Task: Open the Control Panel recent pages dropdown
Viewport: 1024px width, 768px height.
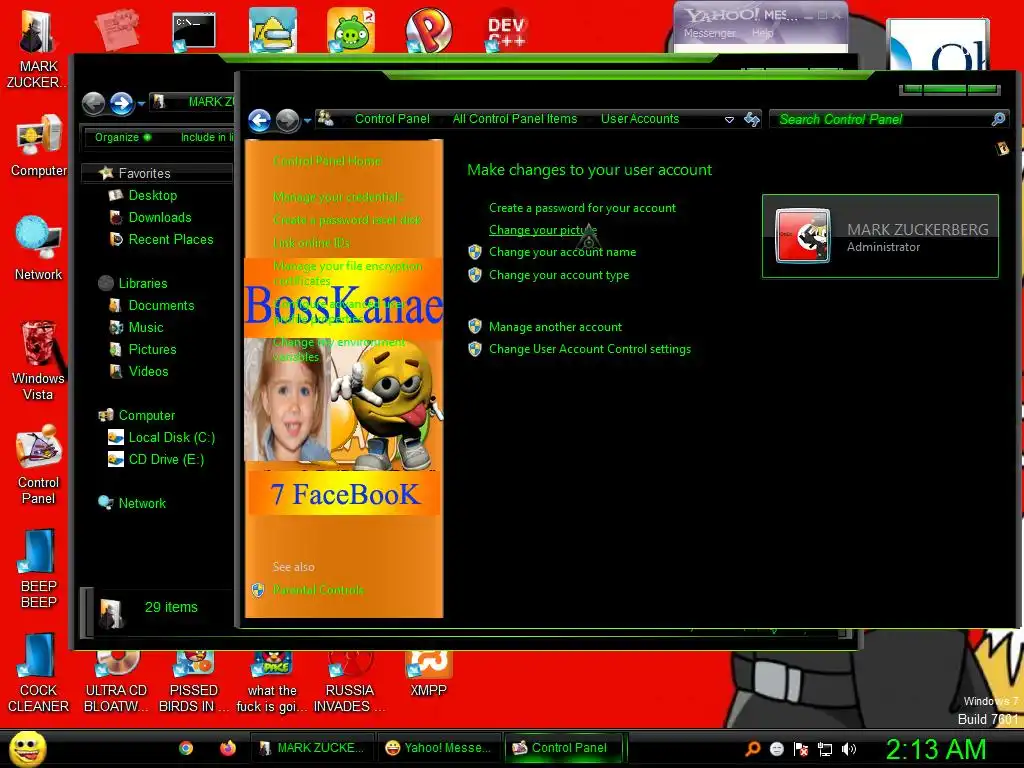Action: 307,121
